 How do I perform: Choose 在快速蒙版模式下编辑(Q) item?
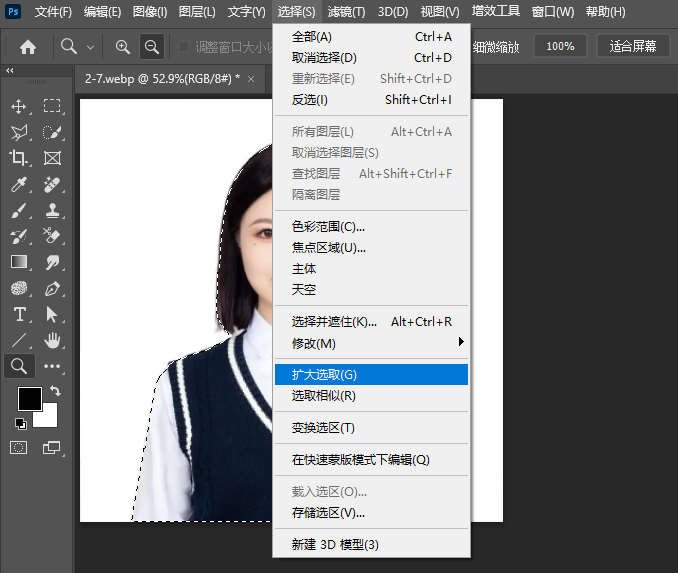click(x=371, y=460)
